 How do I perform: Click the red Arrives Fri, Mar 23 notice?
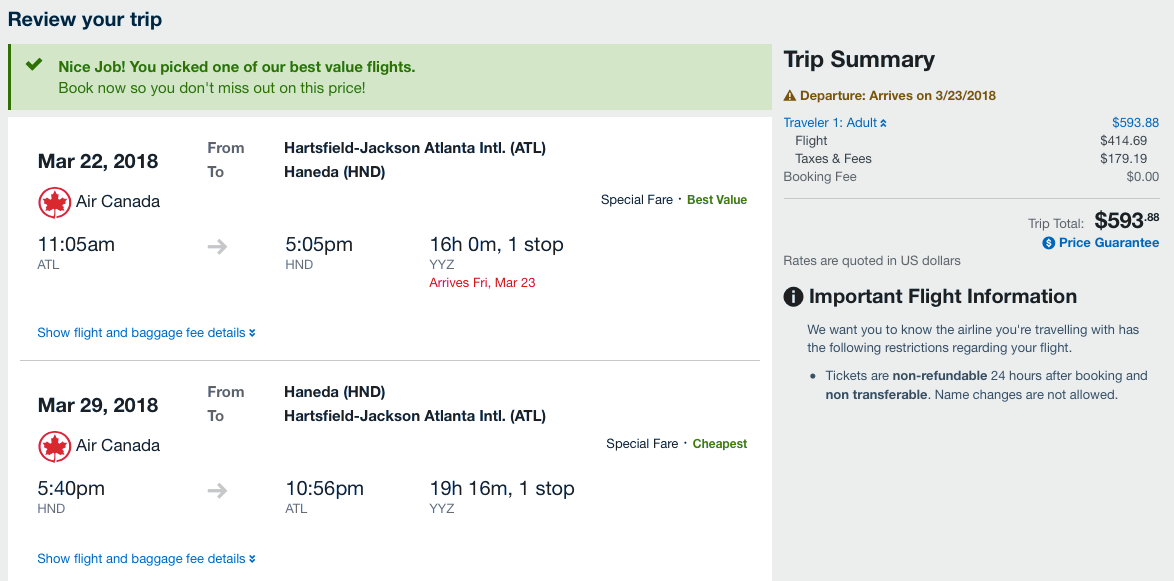(x=482, y=283)
